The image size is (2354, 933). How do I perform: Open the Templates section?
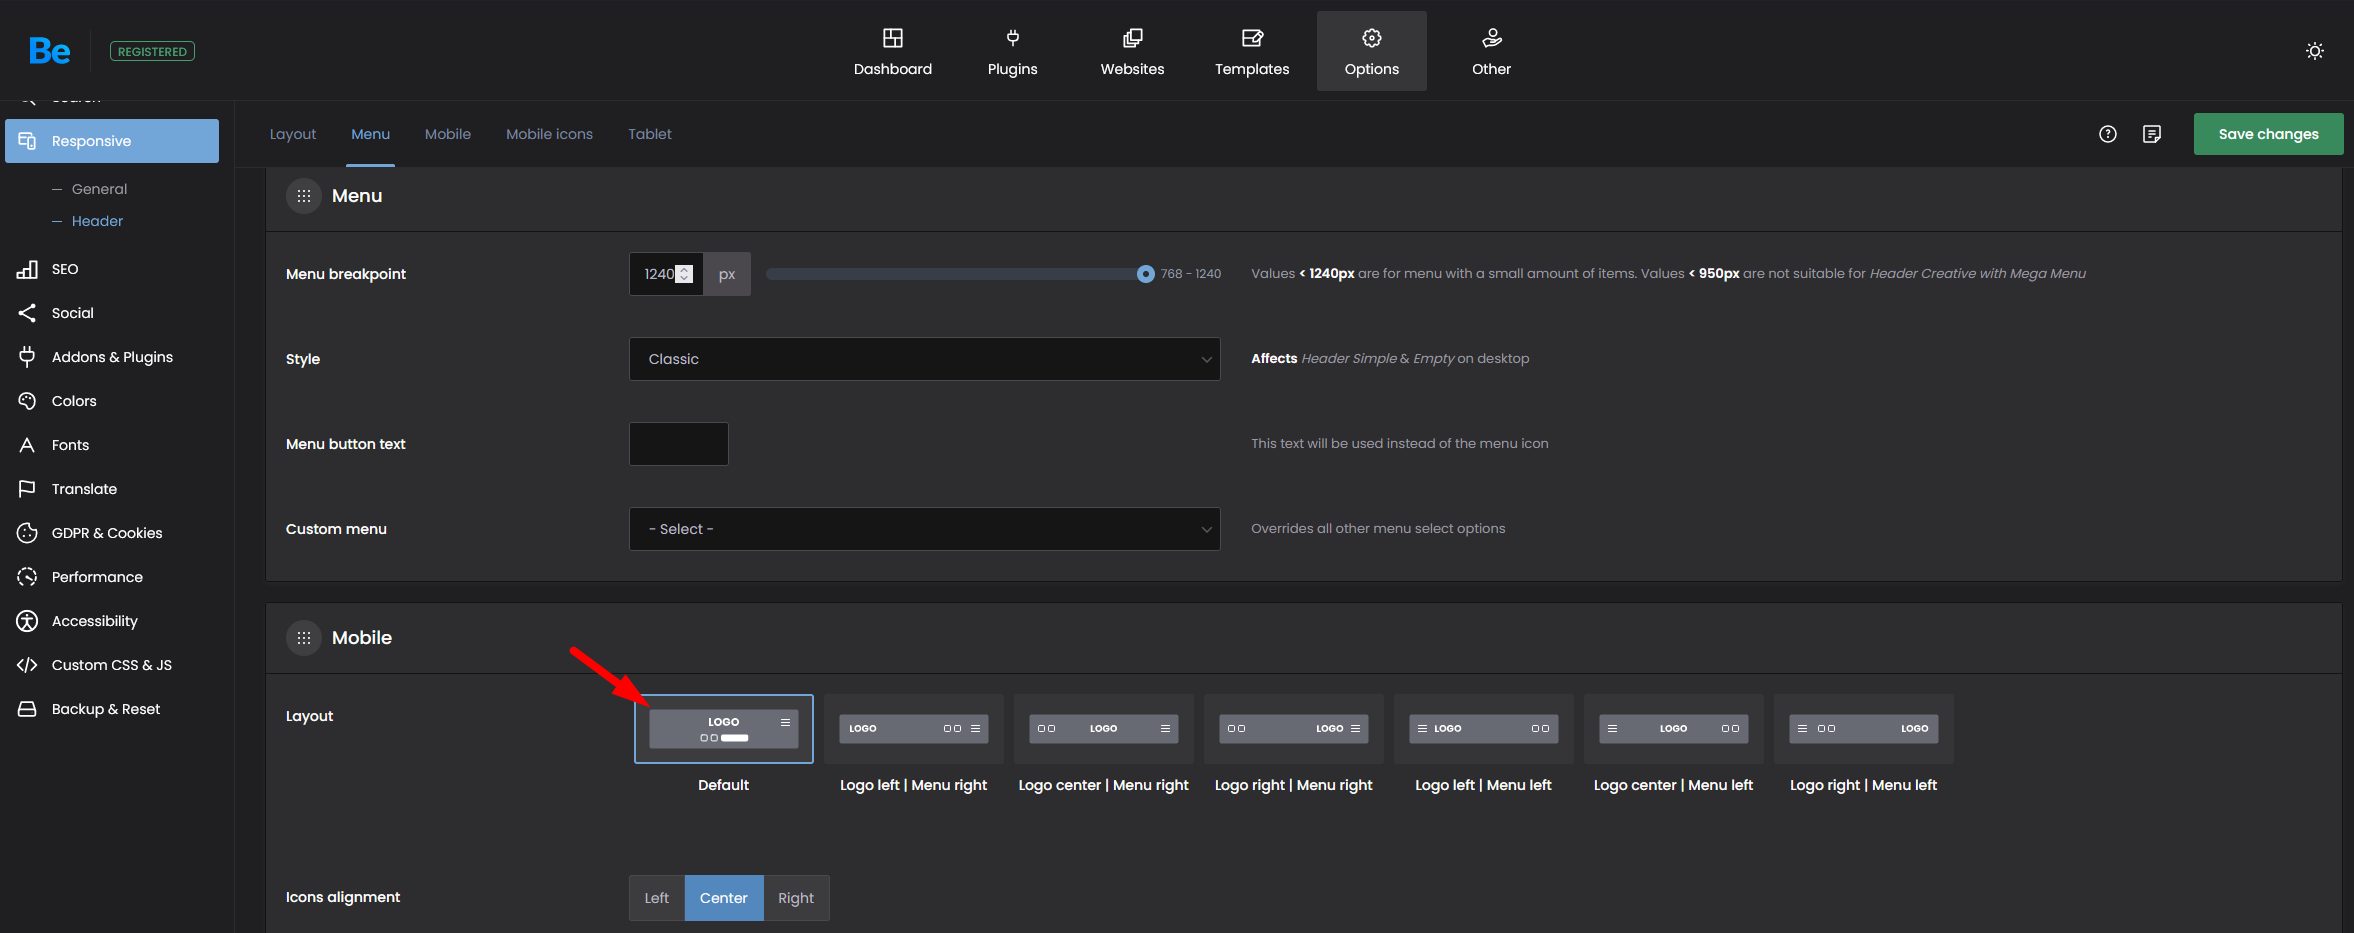pos(1252,52)
